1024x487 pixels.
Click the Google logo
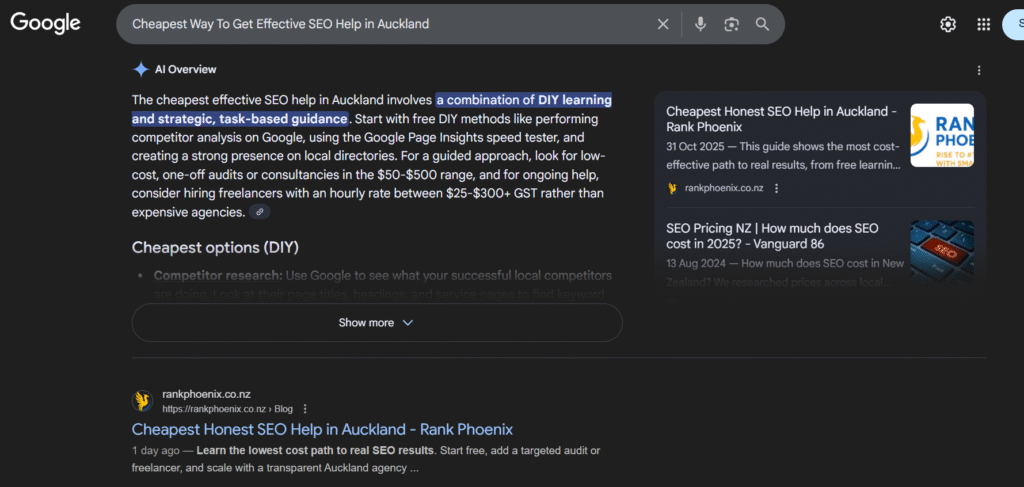(x=45, y=23)
